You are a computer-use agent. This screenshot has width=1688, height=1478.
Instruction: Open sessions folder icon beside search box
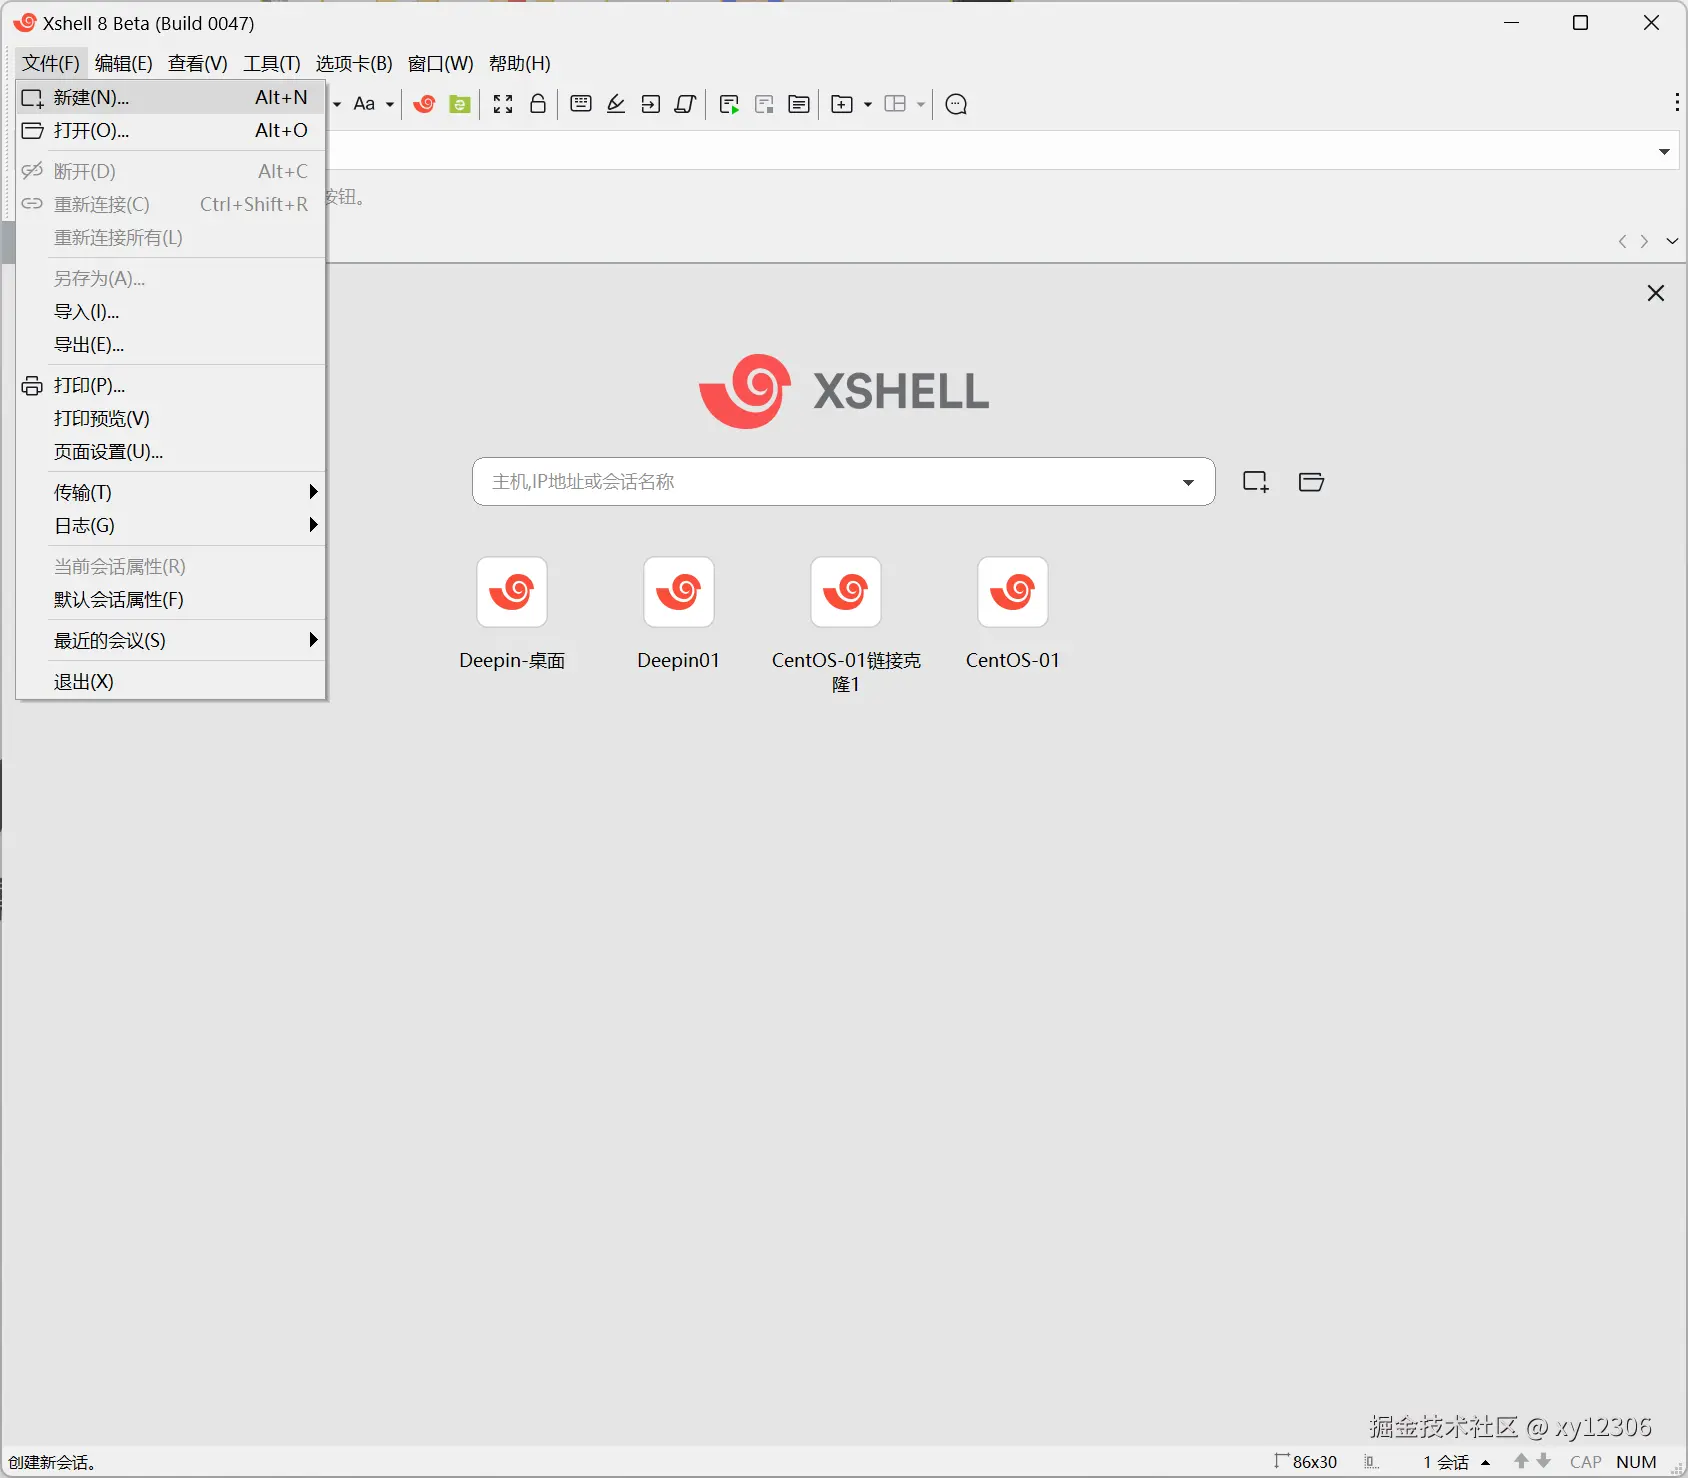1311,482
